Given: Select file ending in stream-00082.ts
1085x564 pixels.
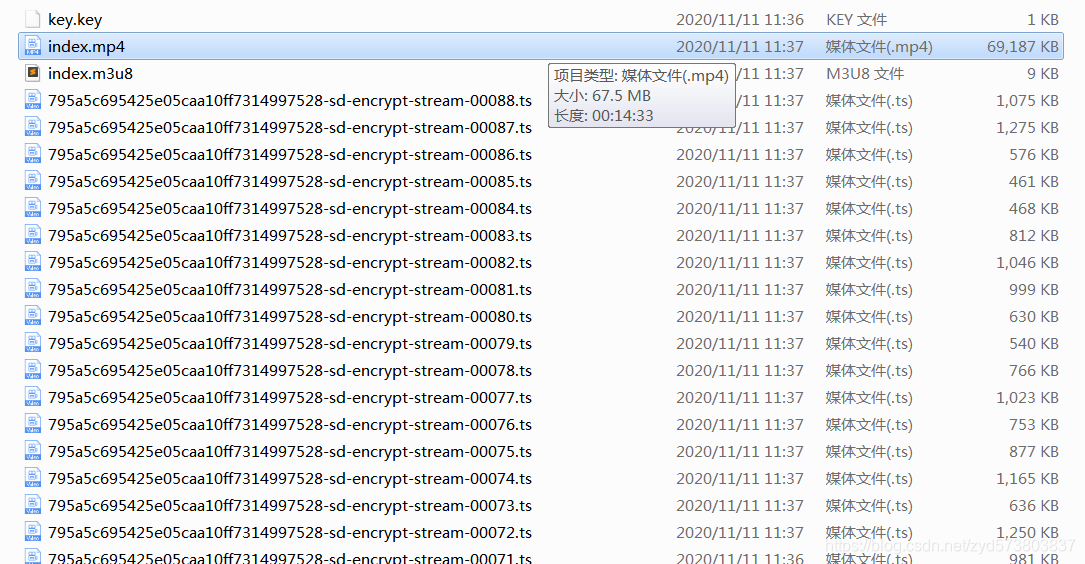Looking at the screenshot, I should [x=290, y=262].
